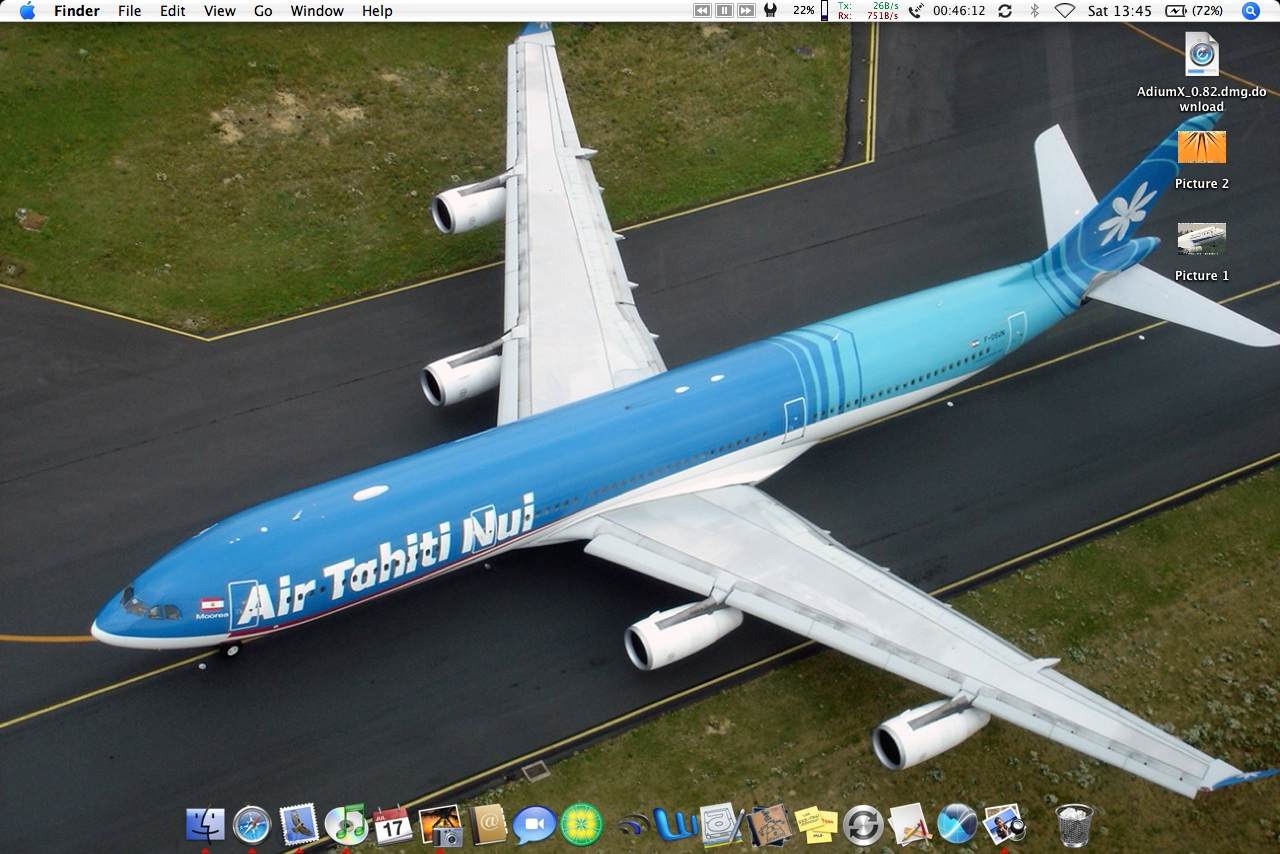This screenshot has width=1280, height=854.
Task: Open the battery status menu showing 72%
Action: pos(1195,11)
